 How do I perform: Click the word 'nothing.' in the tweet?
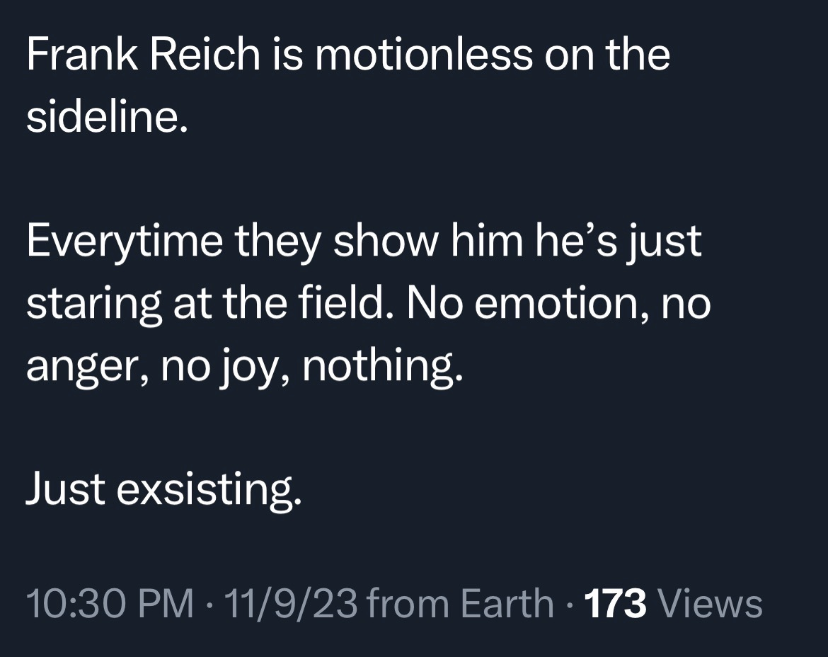pos(382,367)
